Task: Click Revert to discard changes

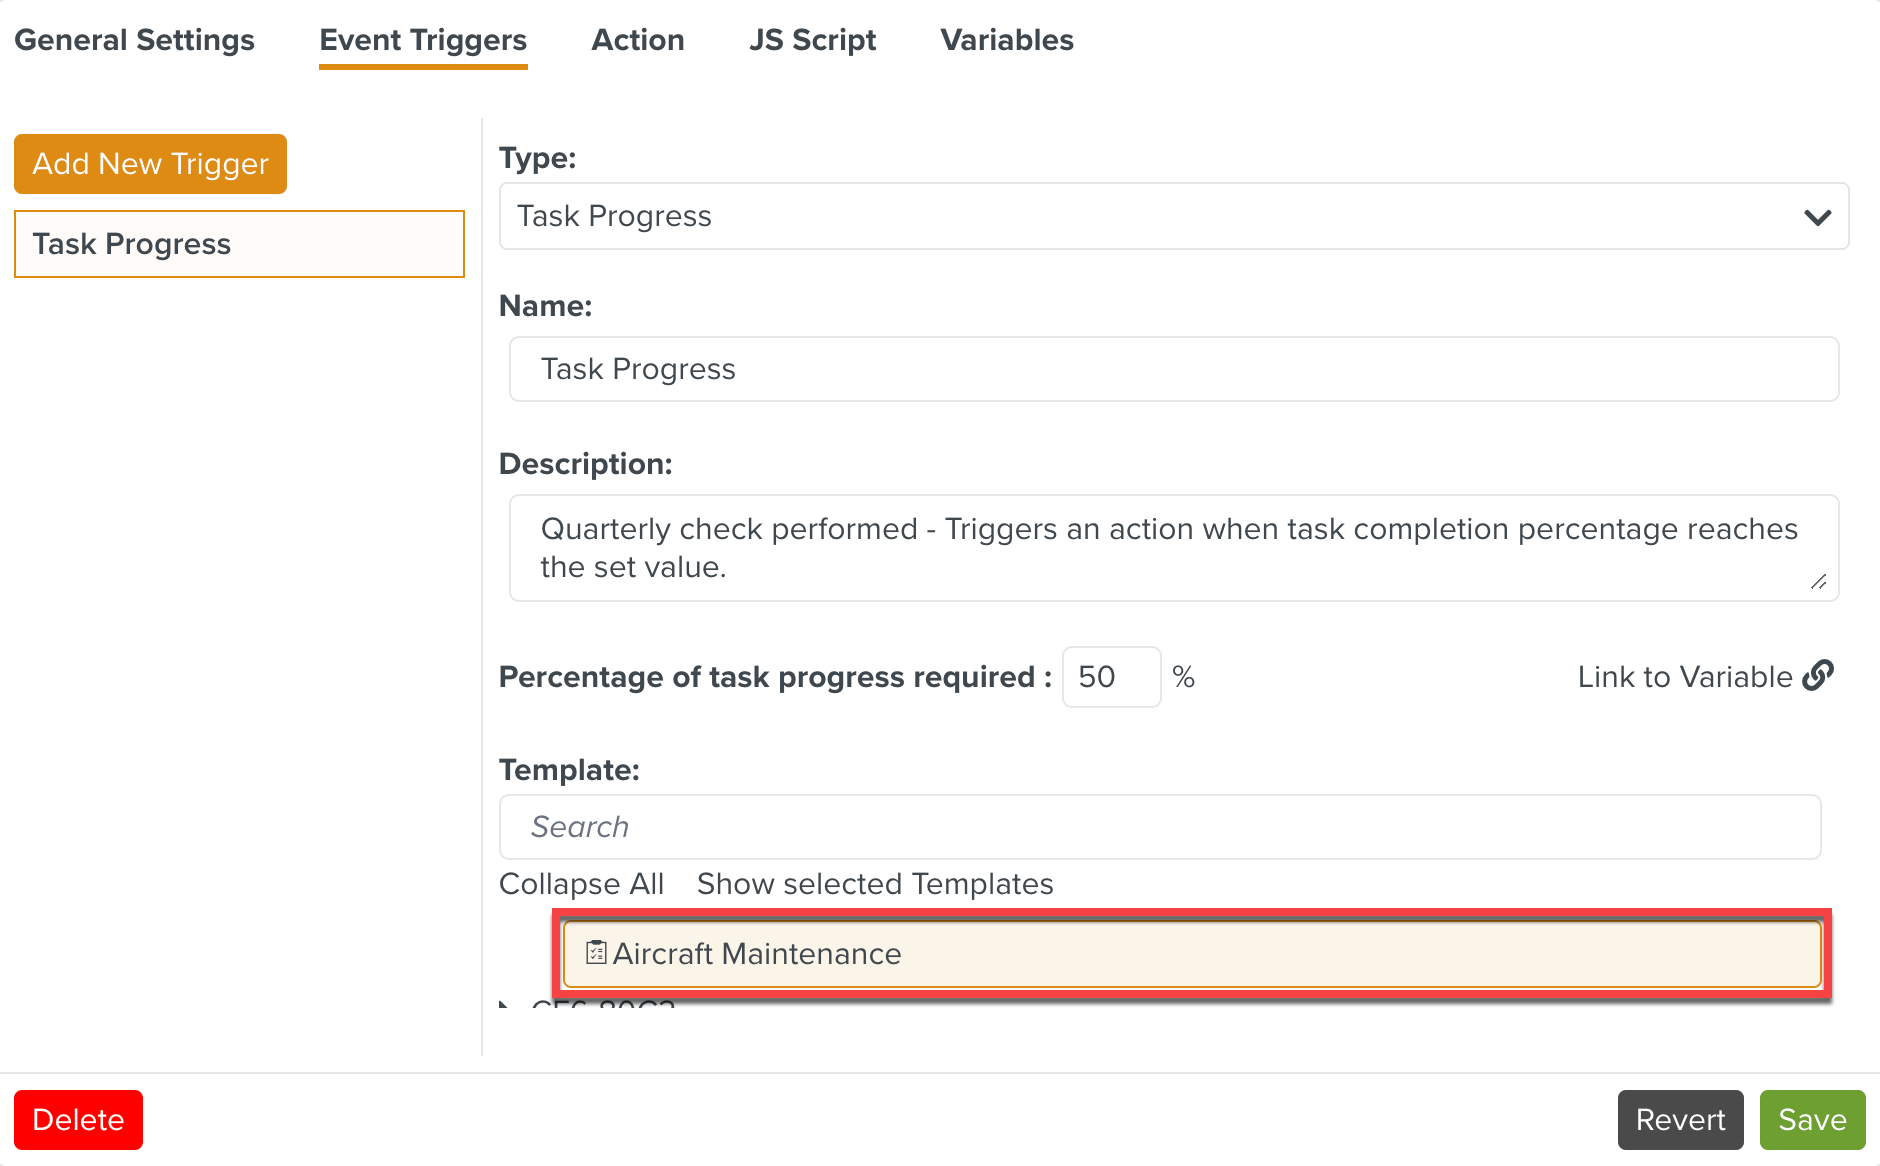Action: 1680,1119
